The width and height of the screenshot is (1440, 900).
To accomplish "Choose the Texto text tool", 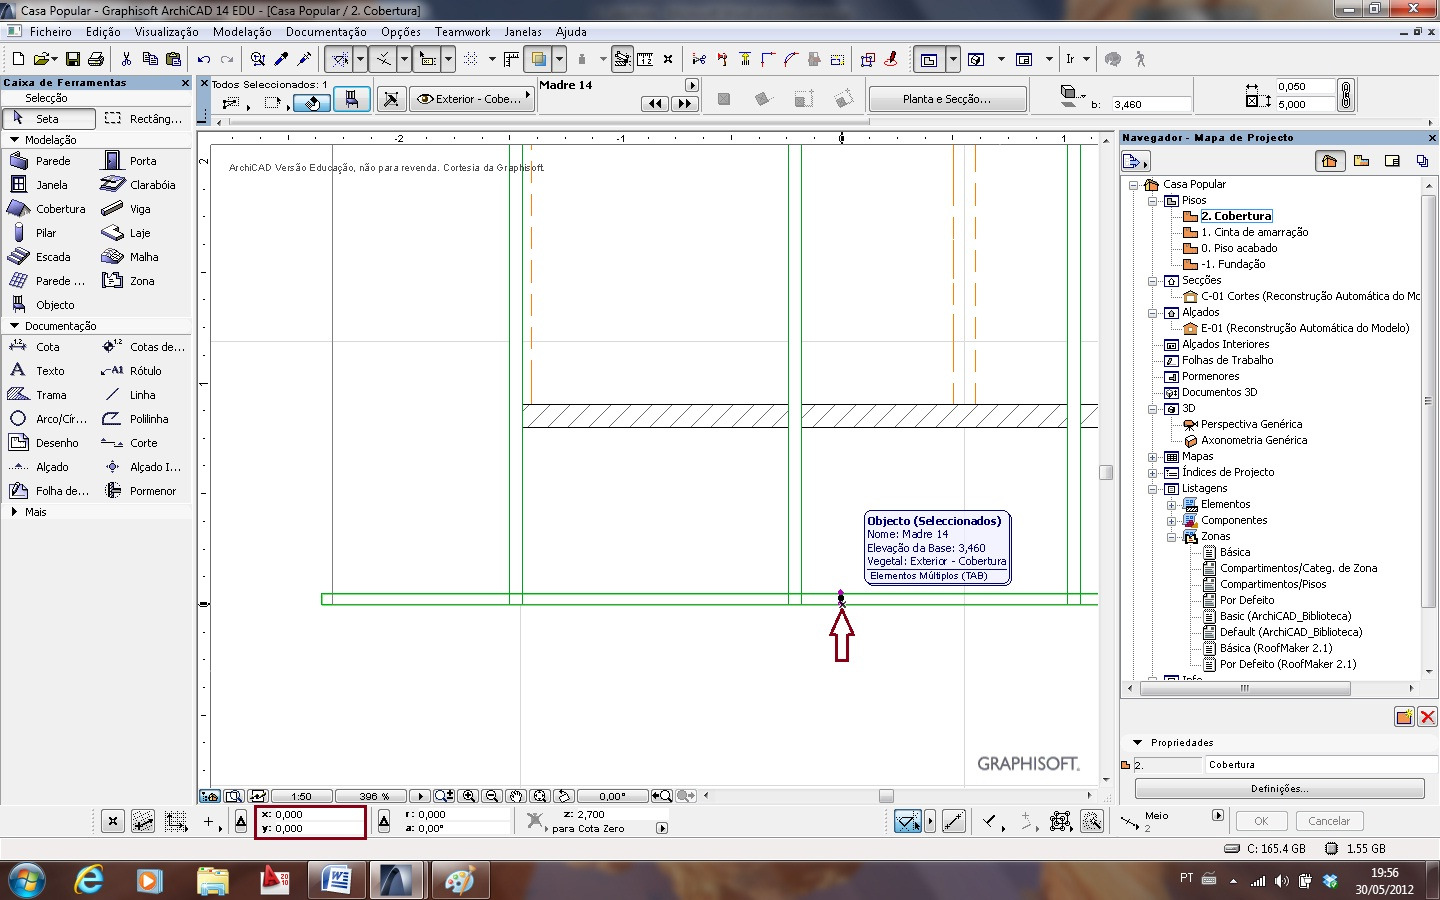I will point(48,371).
